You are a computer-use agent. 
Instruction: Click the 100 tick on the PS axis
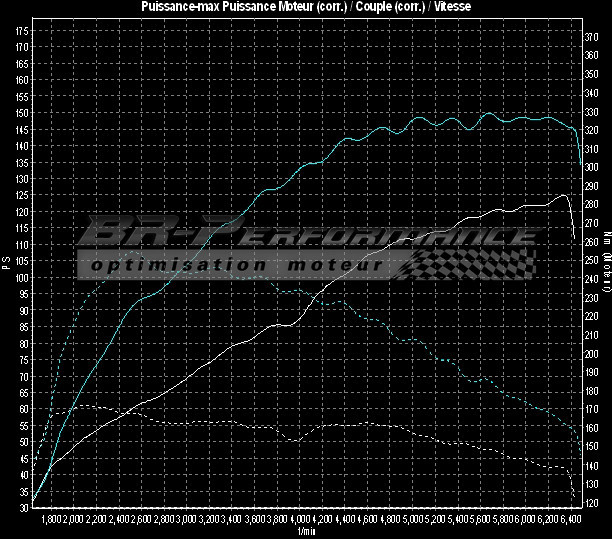point(21,277)
